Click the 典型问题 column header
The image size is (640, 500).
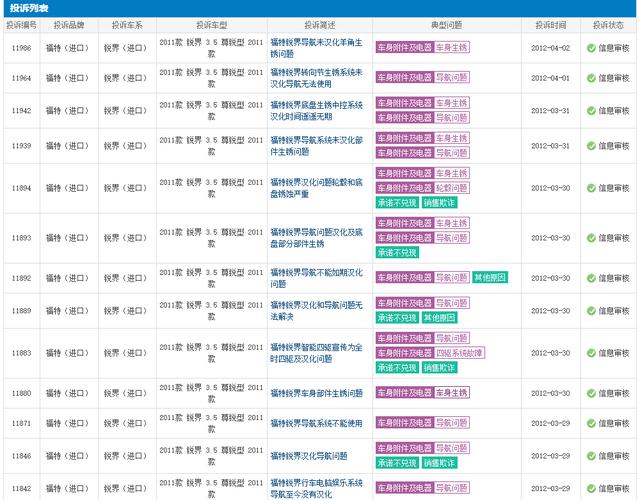pyautogui.click(x=447, y=25)
